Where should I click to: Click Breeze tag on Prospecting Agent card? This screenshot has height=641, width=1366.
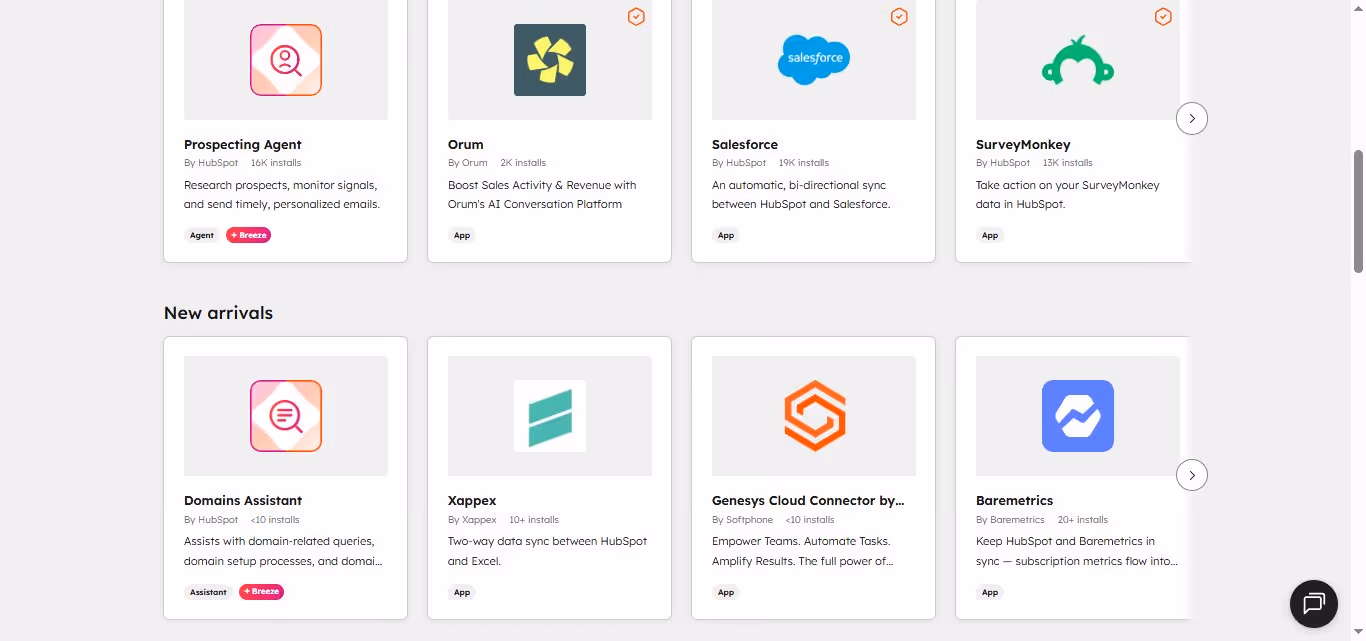tap(248, 235)
